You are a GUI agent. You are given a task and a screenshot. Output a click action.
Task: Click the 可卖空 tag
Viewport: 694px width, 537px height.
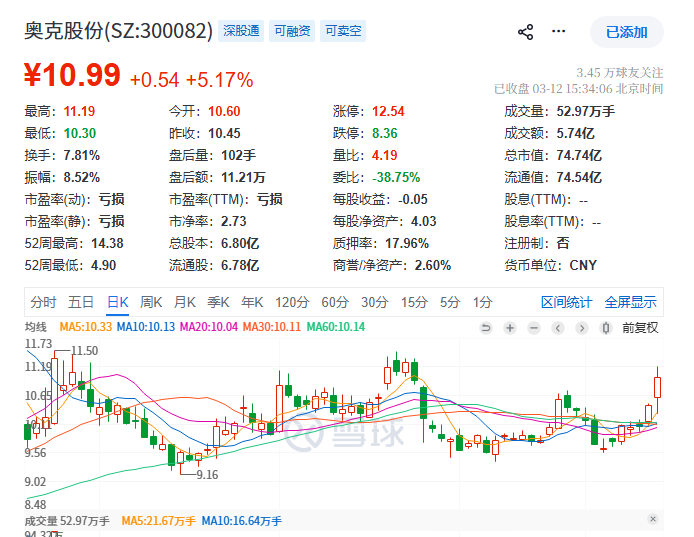343,31
